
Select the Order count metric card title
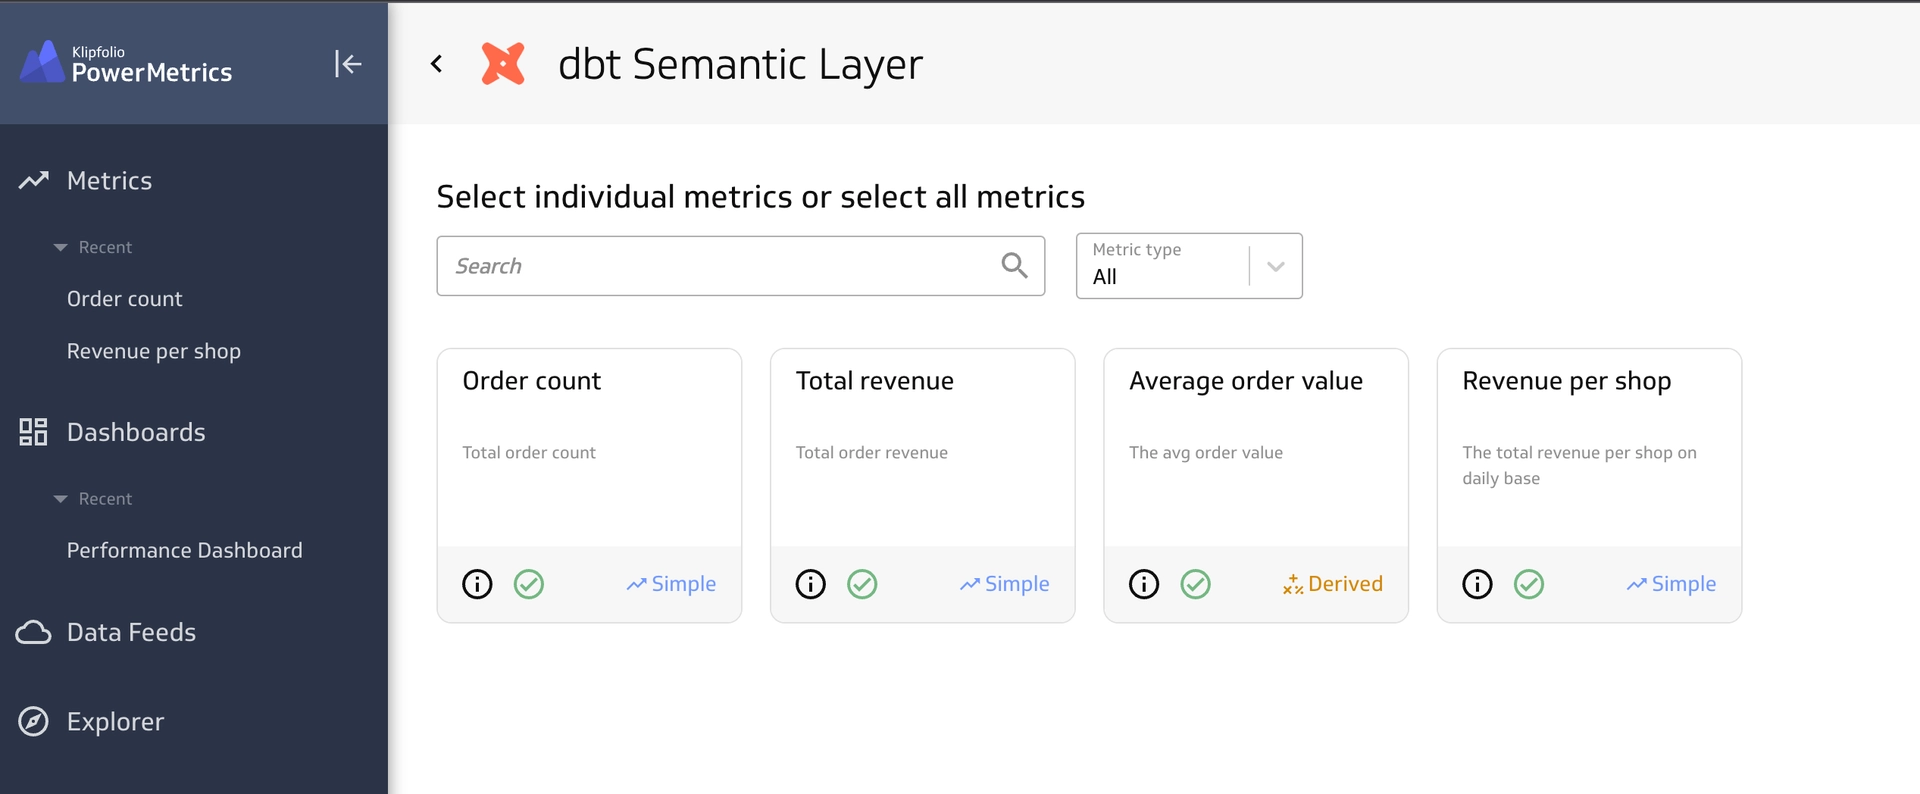point(532,380)
